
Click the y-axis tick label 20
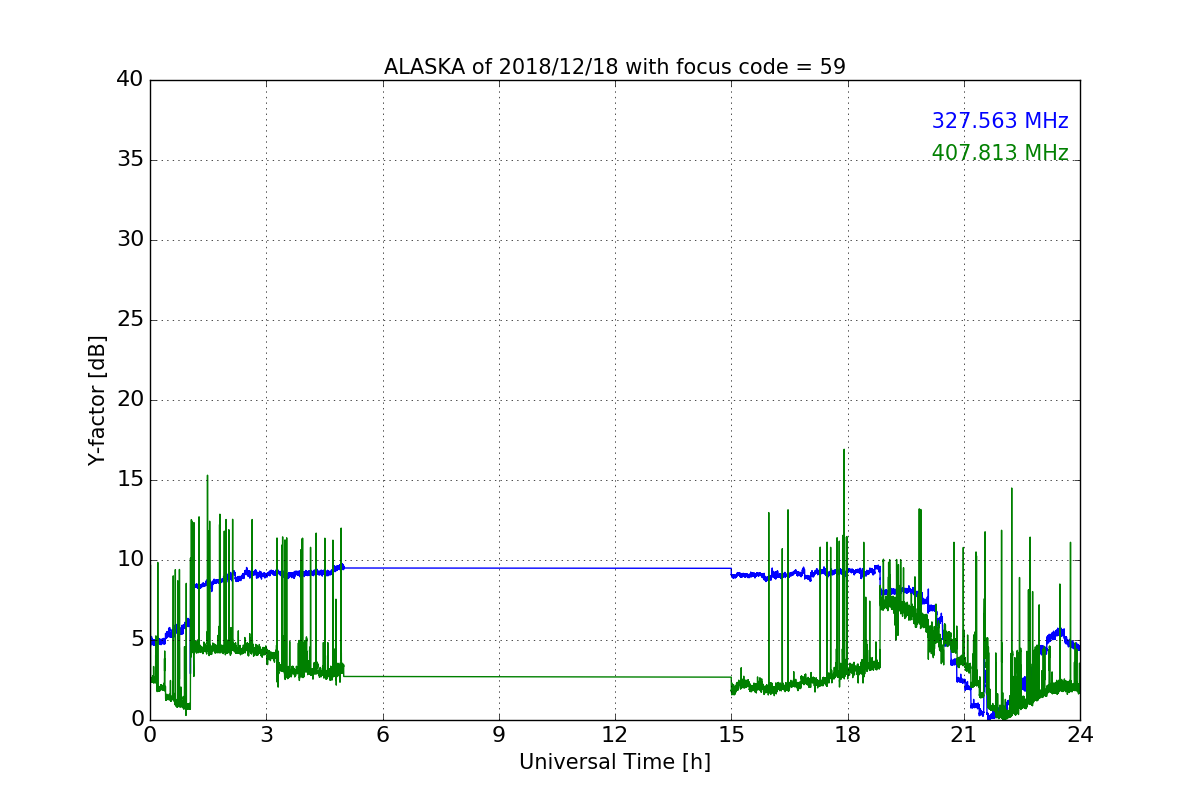(x=130, y=400)
